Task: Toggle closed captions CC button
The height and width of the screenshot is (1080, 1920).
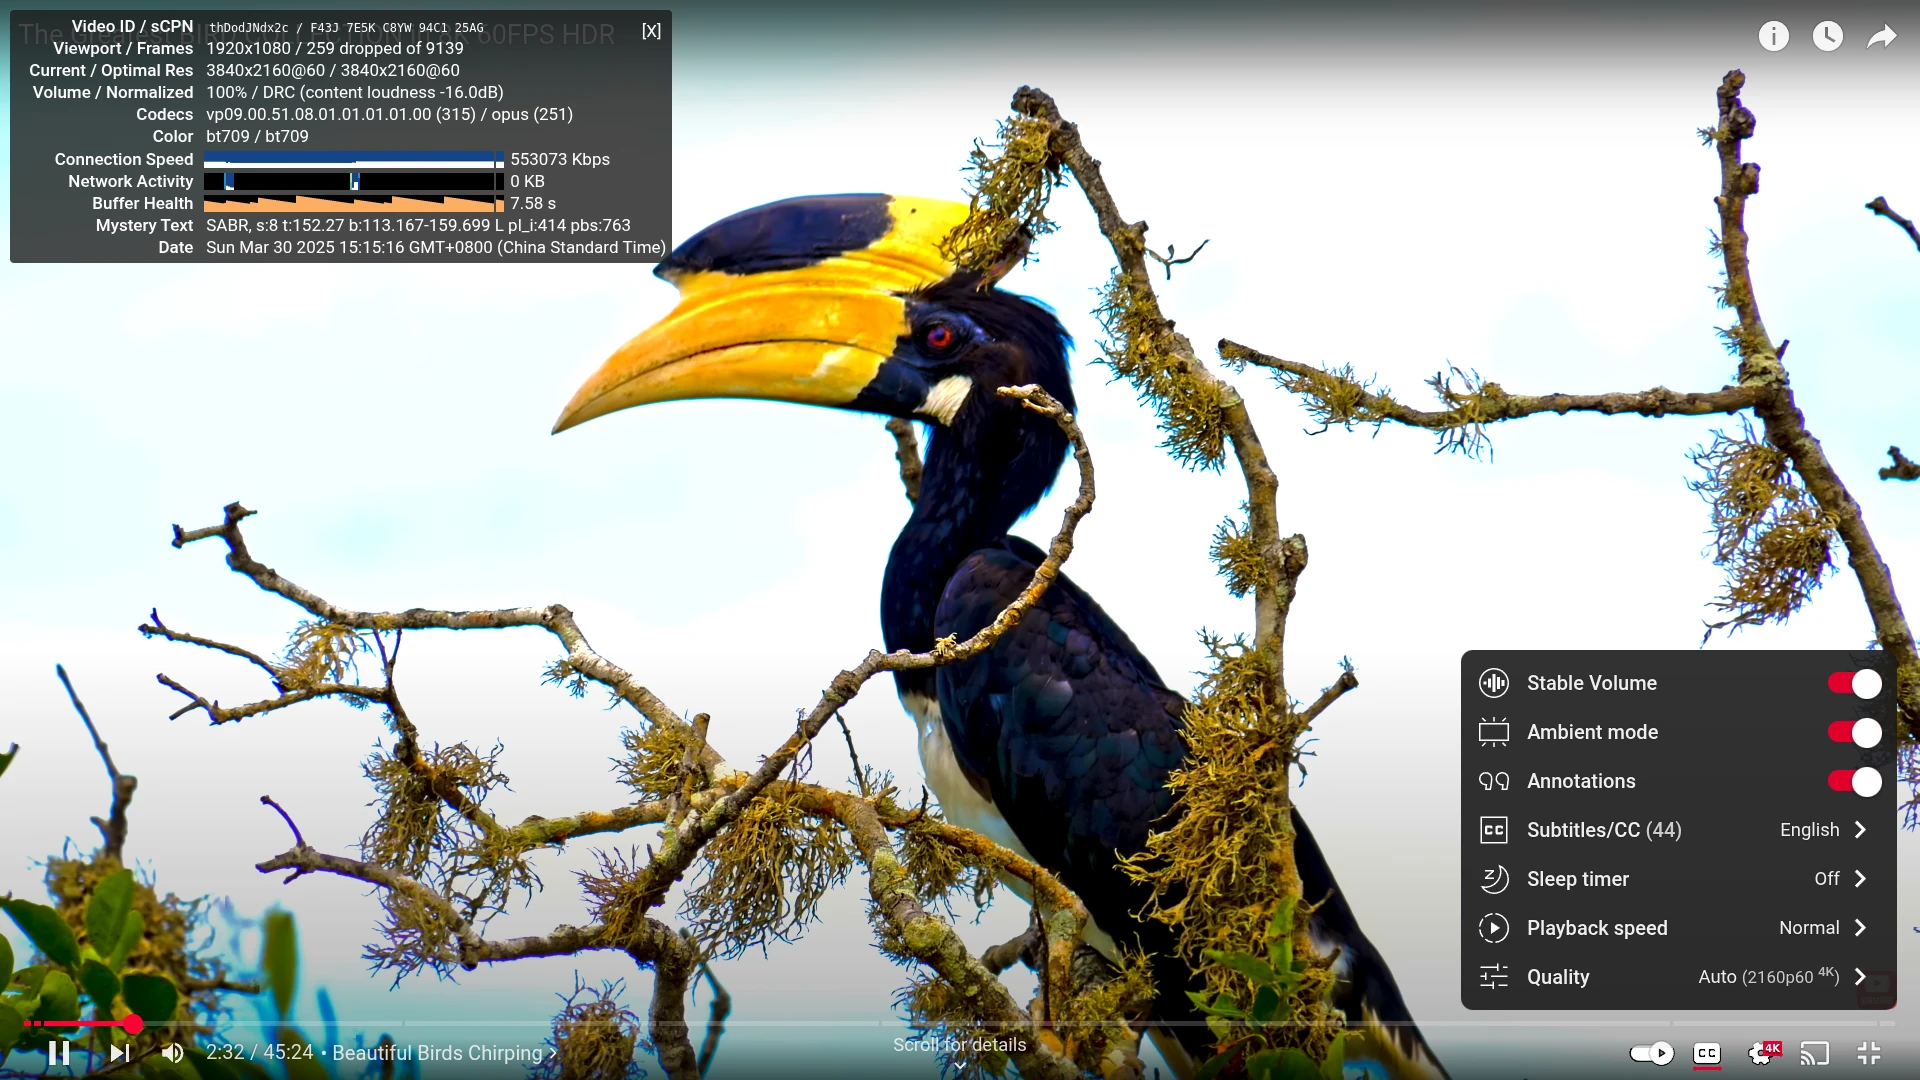Action: click(x=1707, y=1053)
